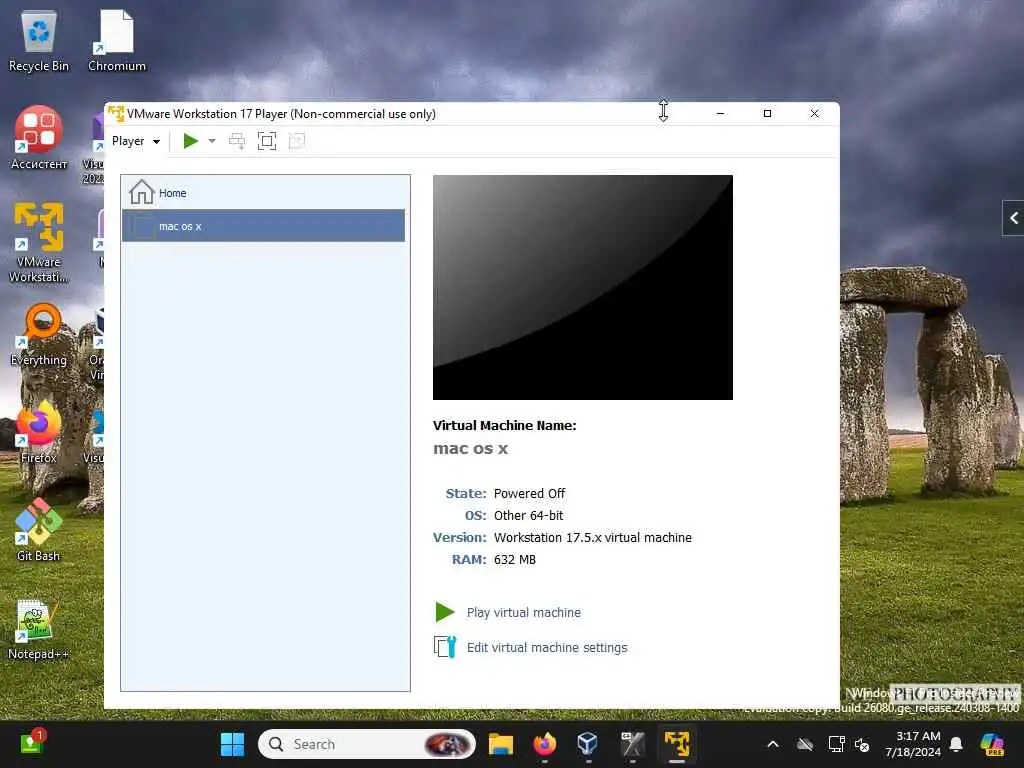Click the green Play toolbar button
The height and width of the screenshot is (768, 1024).
[x=191, y=141]
